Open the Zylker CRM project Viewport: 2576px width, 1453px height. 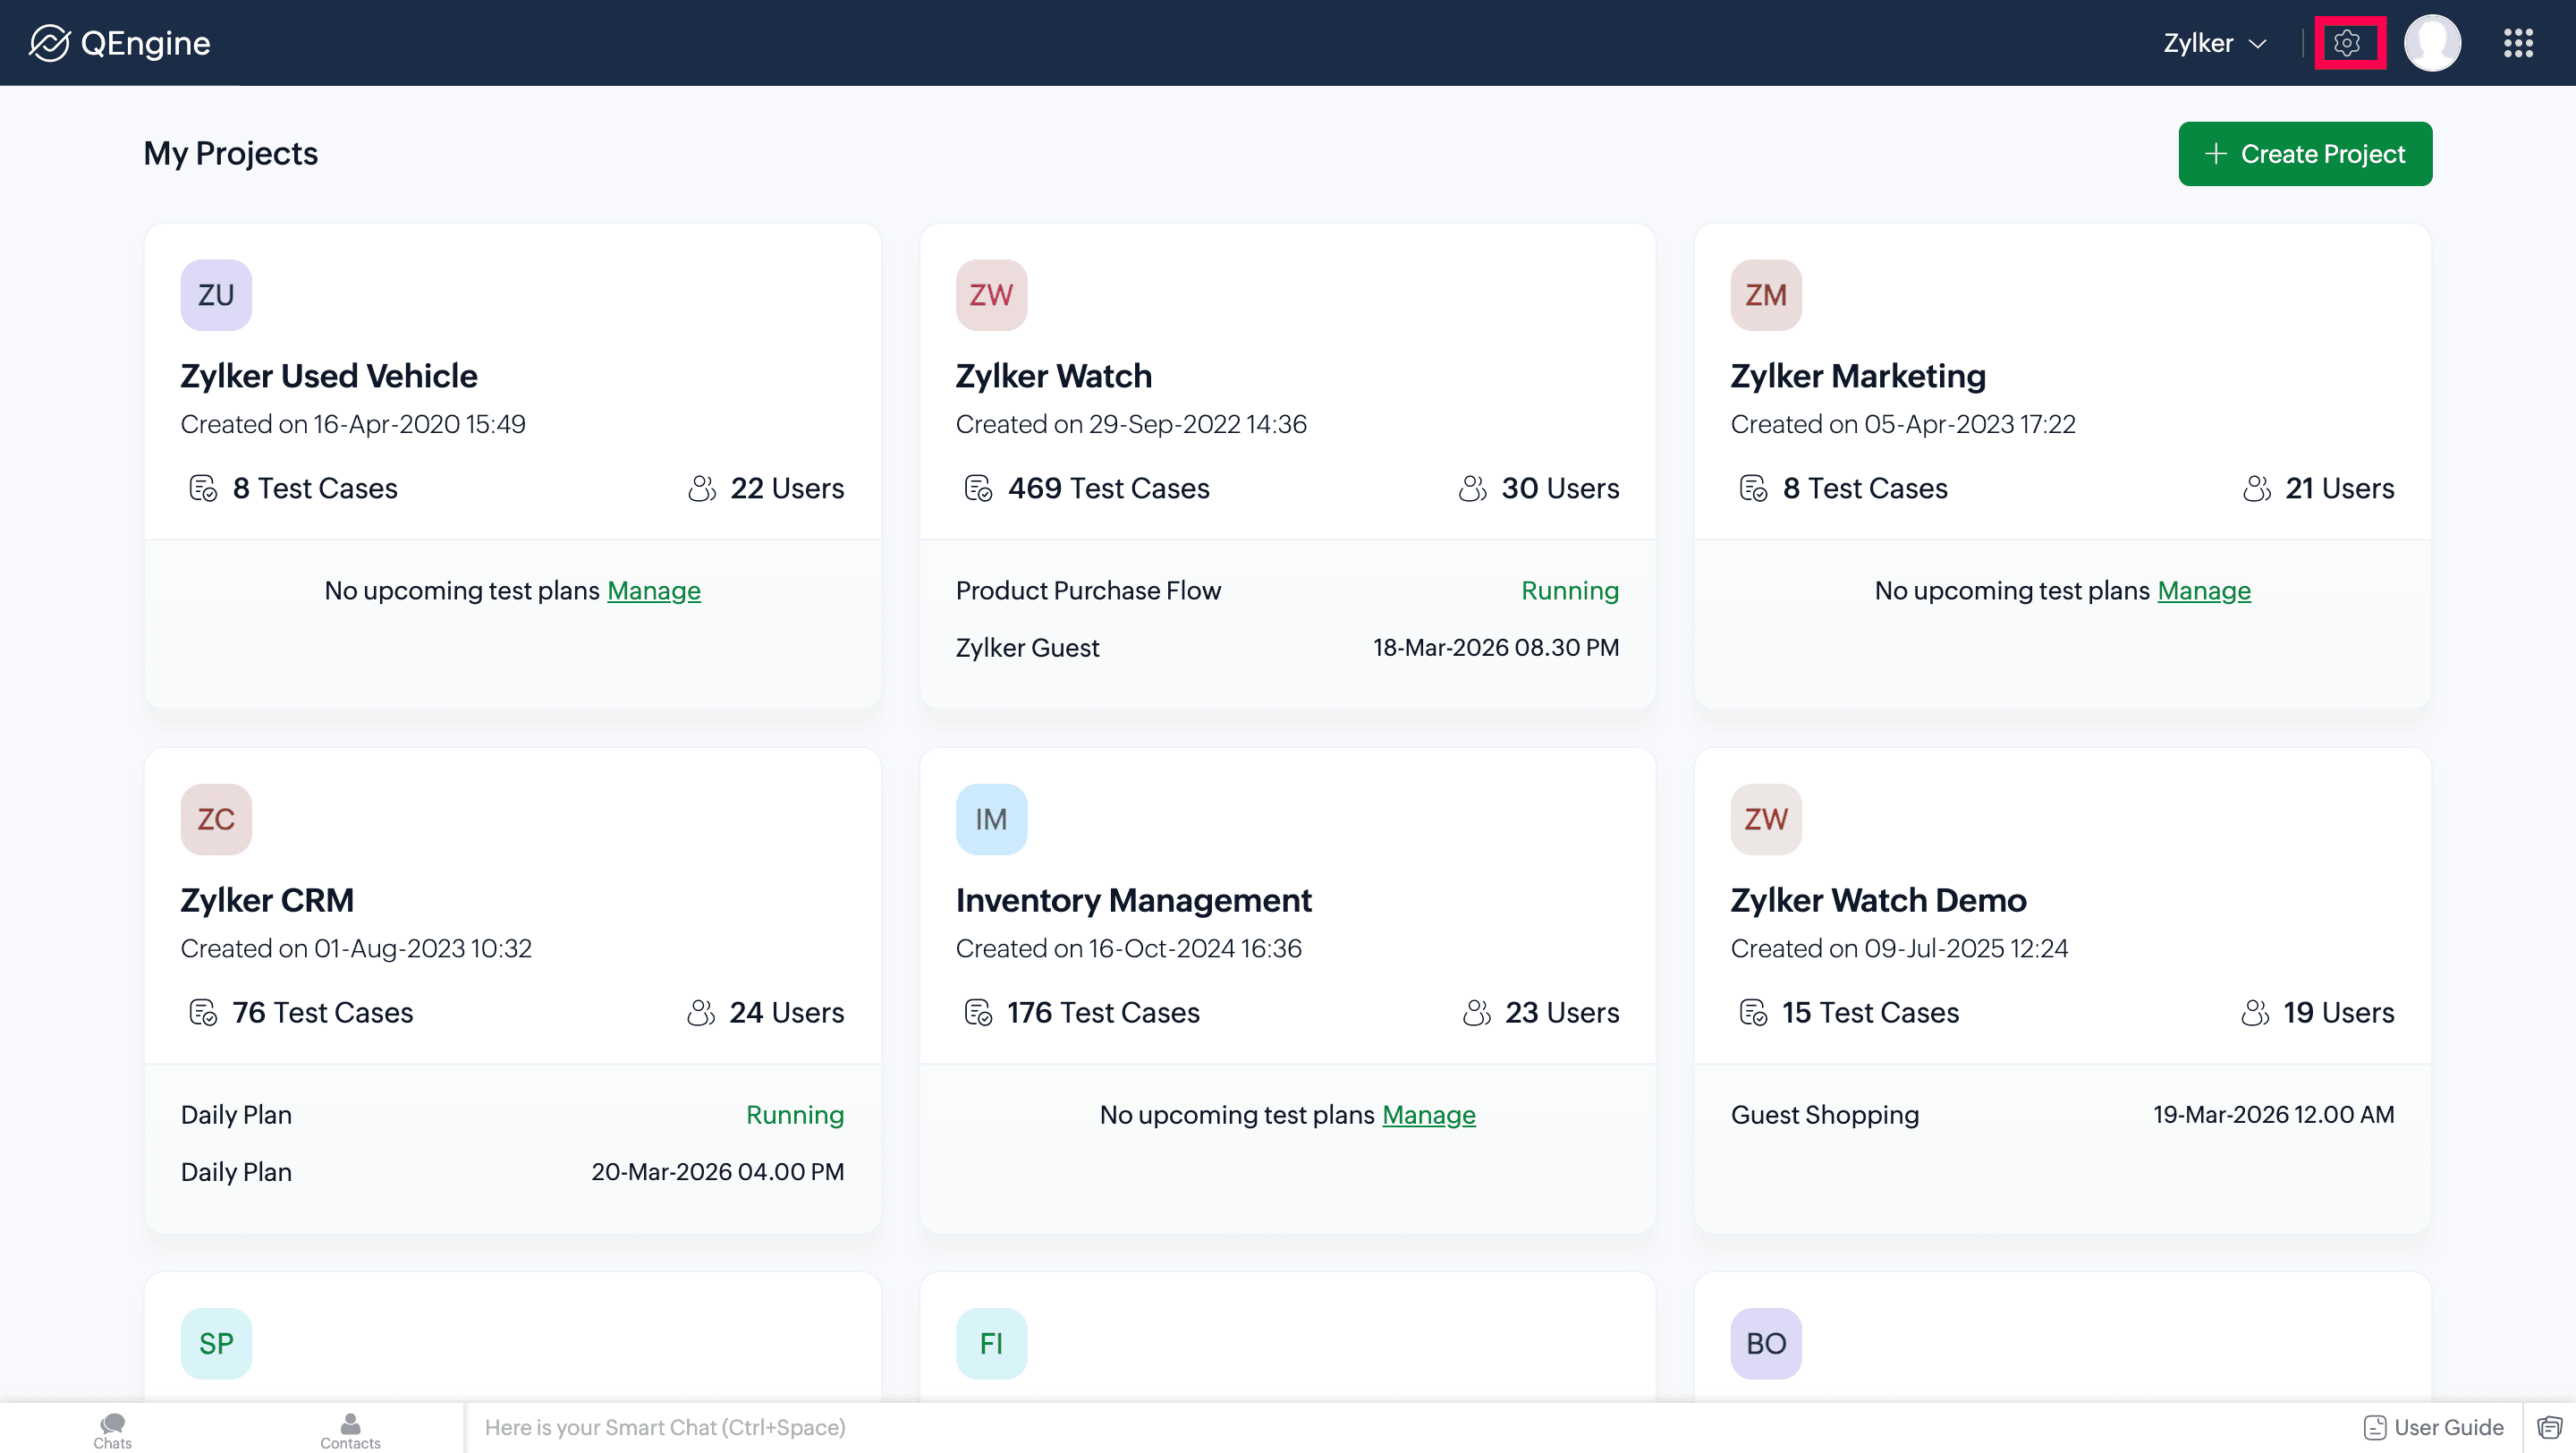coord(267,900)
